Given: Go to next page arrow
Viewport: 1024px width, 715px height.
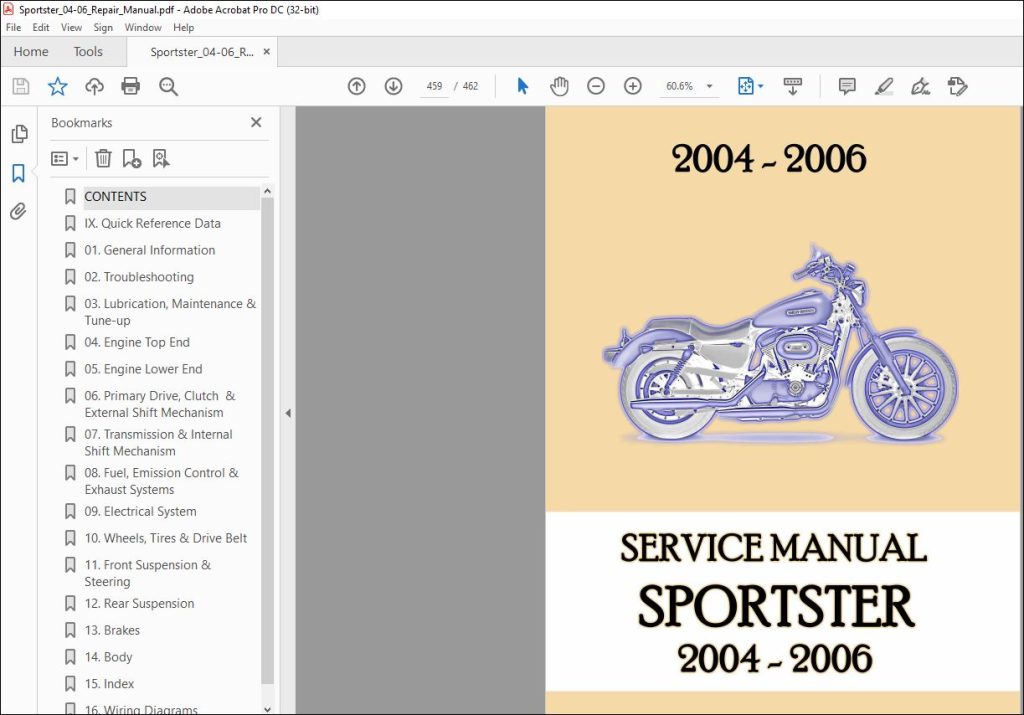Looking at the screenshot, I should [x=393, y=86].
